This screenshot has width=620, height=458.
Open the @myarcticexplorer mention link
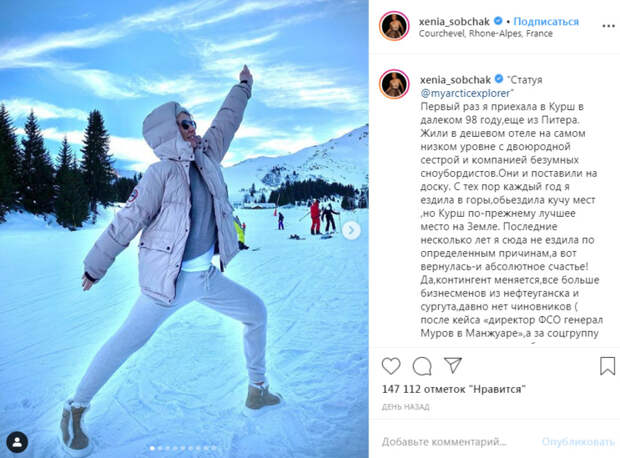(x=465, y=93)
